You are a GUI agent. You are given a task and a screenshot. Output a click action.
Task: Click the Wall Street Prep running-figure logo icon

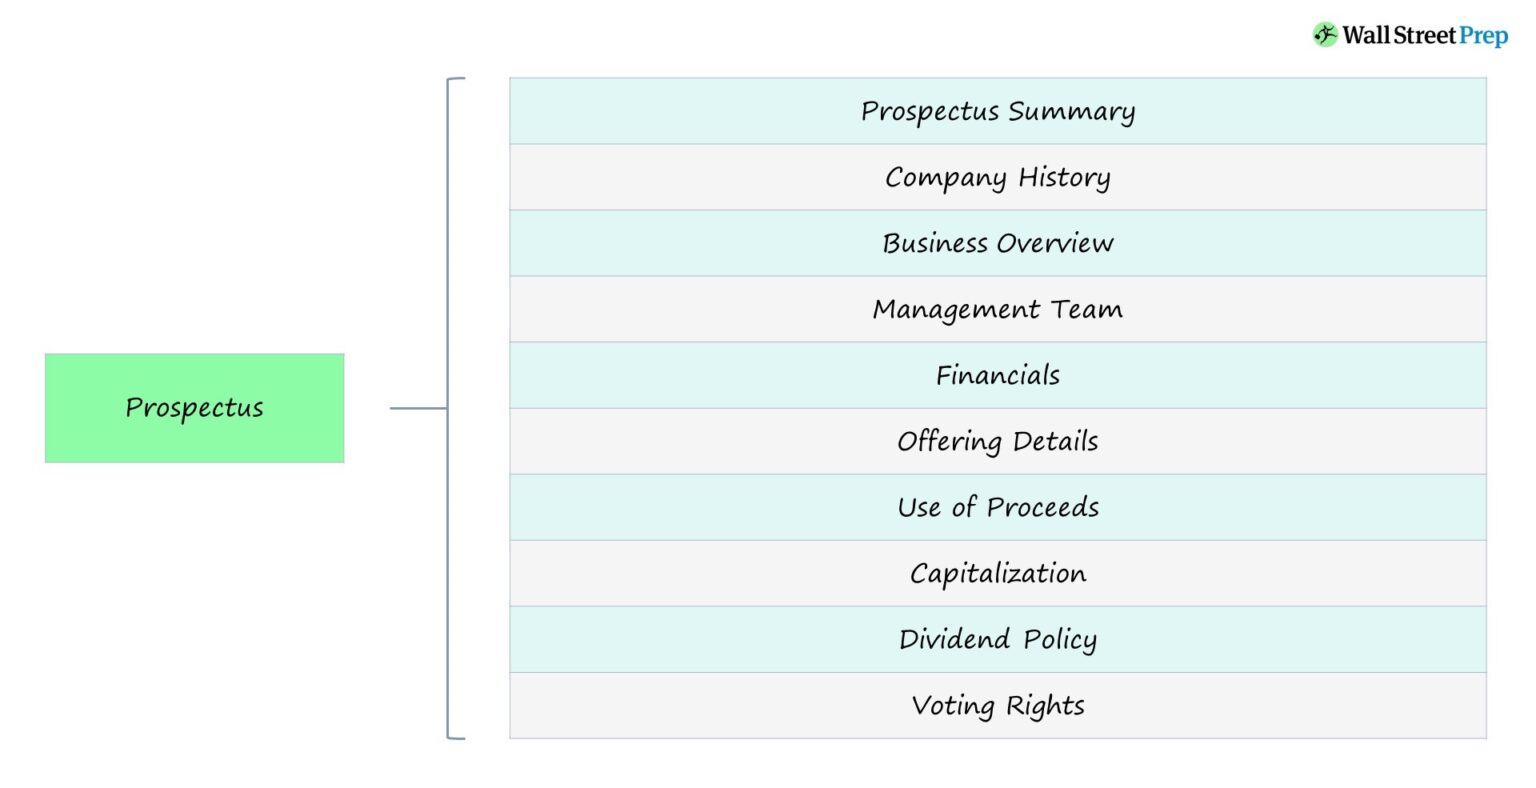[x=1325, y=35]
